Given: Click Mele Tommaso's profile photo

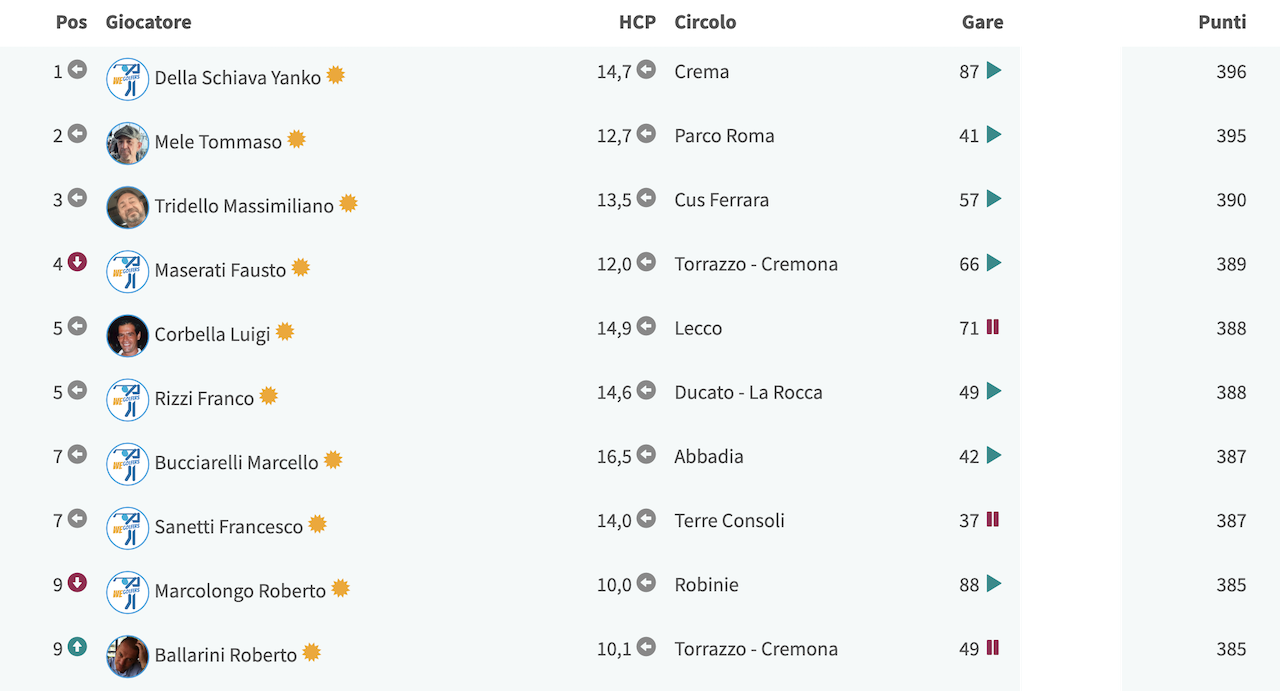Looking at the screenshot, I should [128, 143].
